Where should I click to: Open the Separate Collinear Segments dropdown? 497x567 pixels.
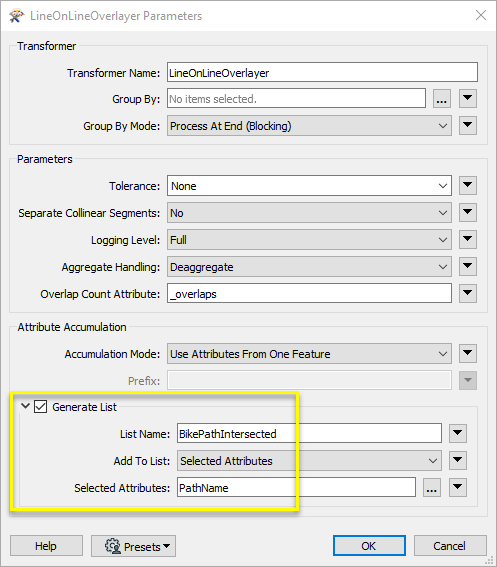pos(309,213)
